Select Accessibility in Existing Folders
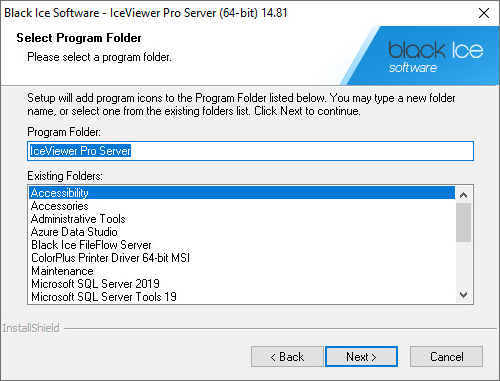 pos(242,193)
